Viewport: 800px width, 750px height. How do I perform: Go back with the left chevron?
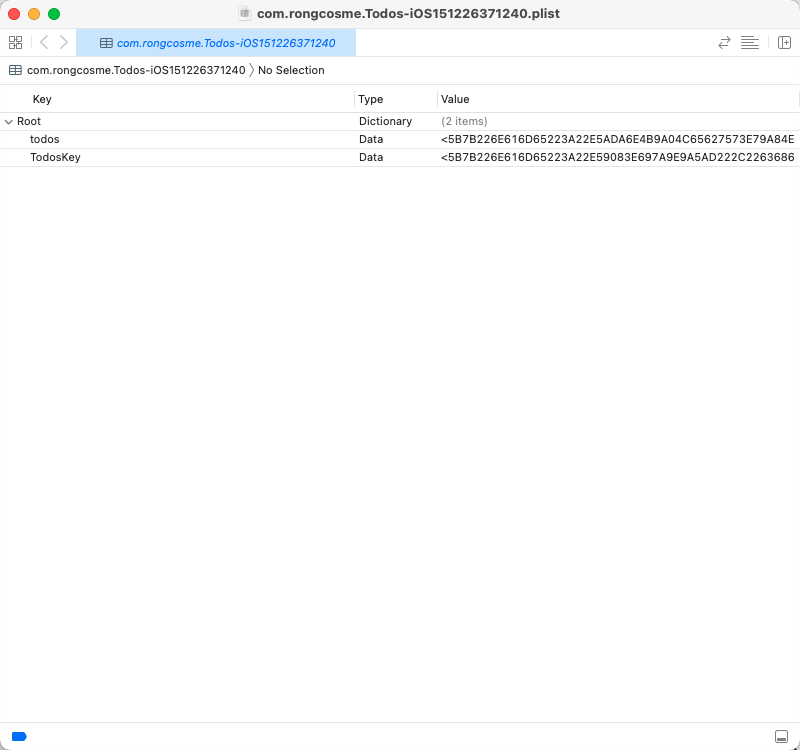(44, 42)
